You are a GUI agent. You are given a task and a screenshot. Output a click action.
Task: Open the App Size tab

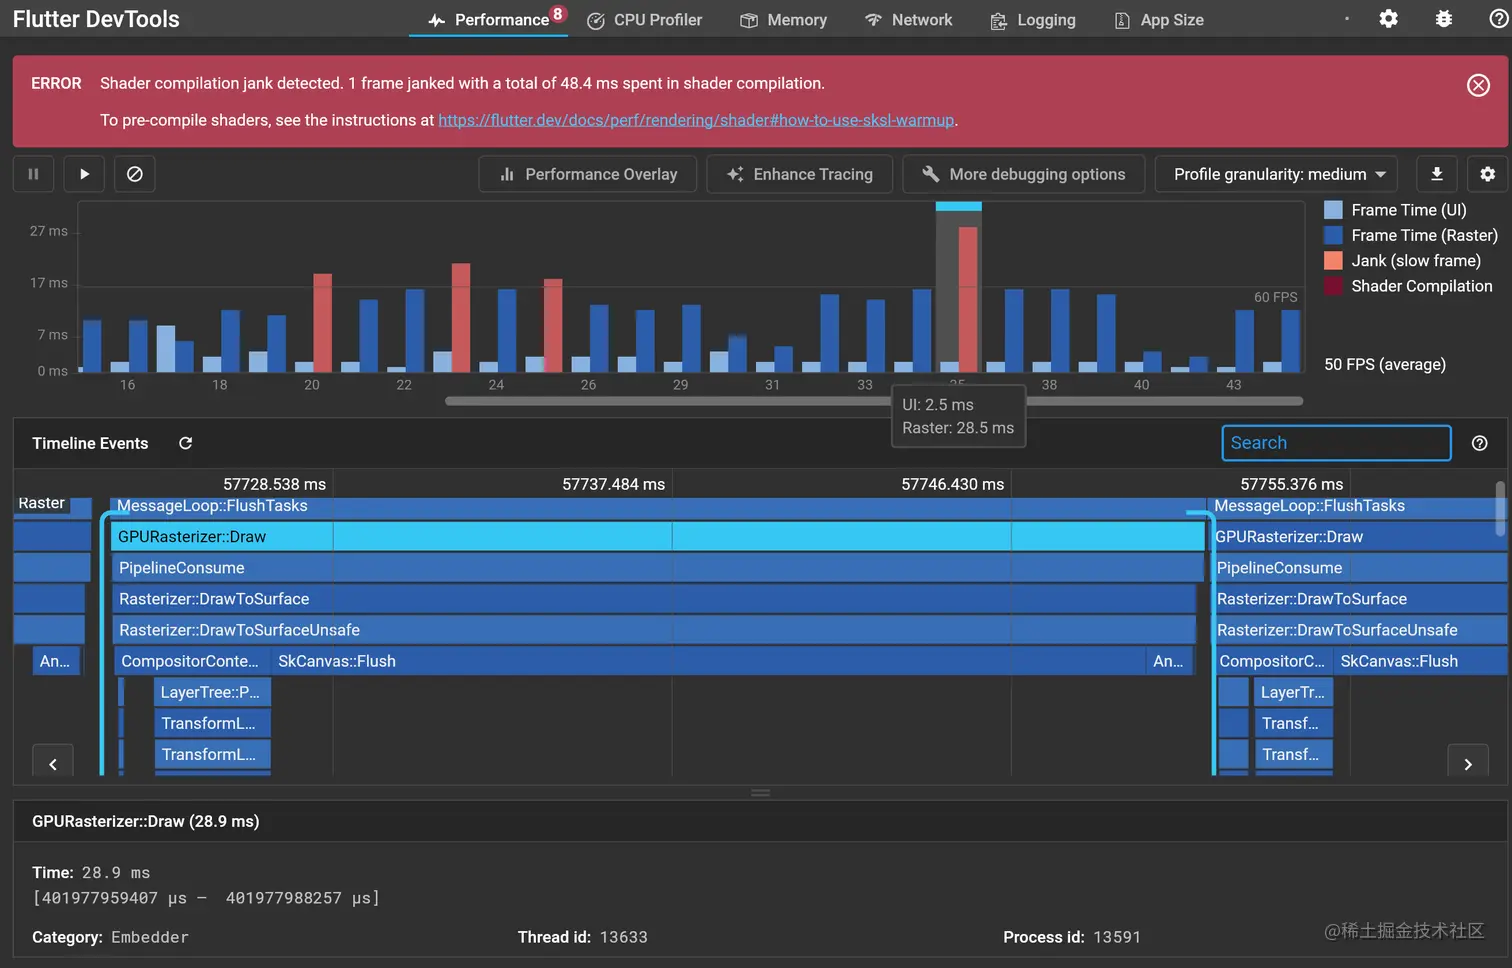pos(1159,20)
